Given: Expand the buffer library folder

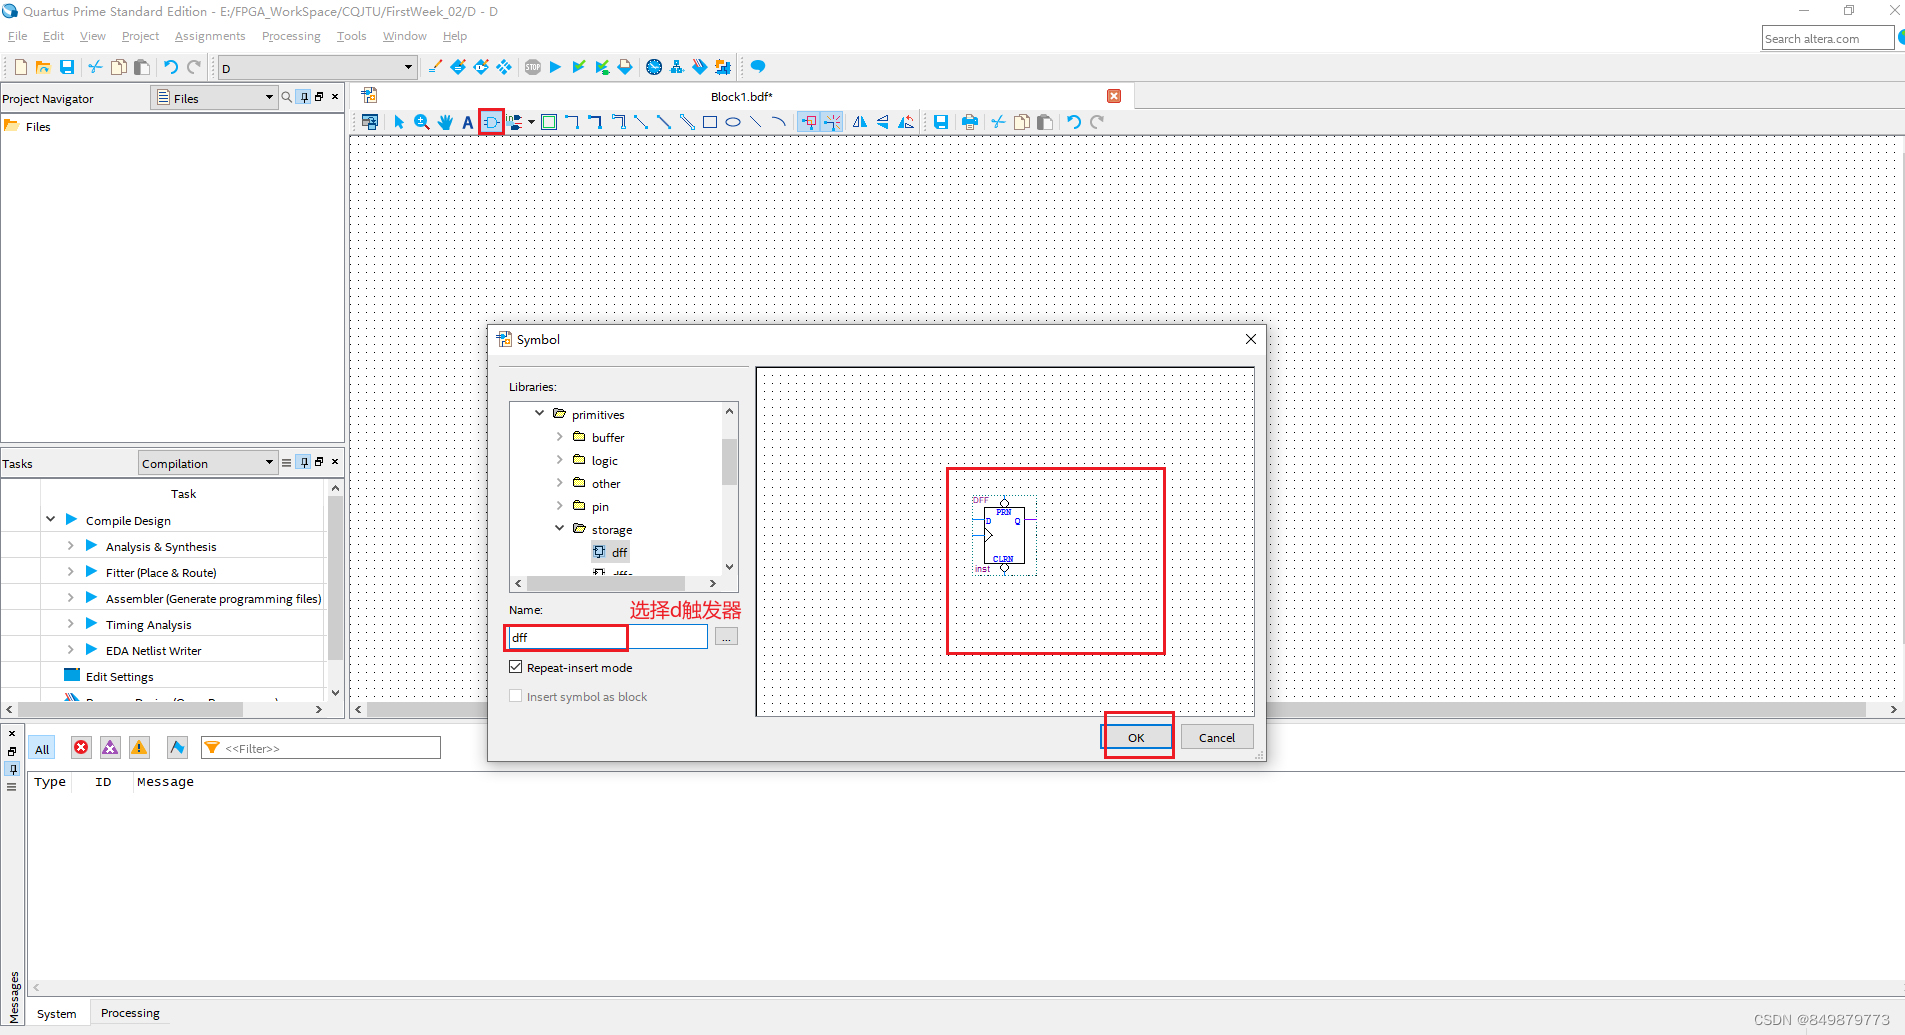Looking at the screenshot, I should 560,436.
